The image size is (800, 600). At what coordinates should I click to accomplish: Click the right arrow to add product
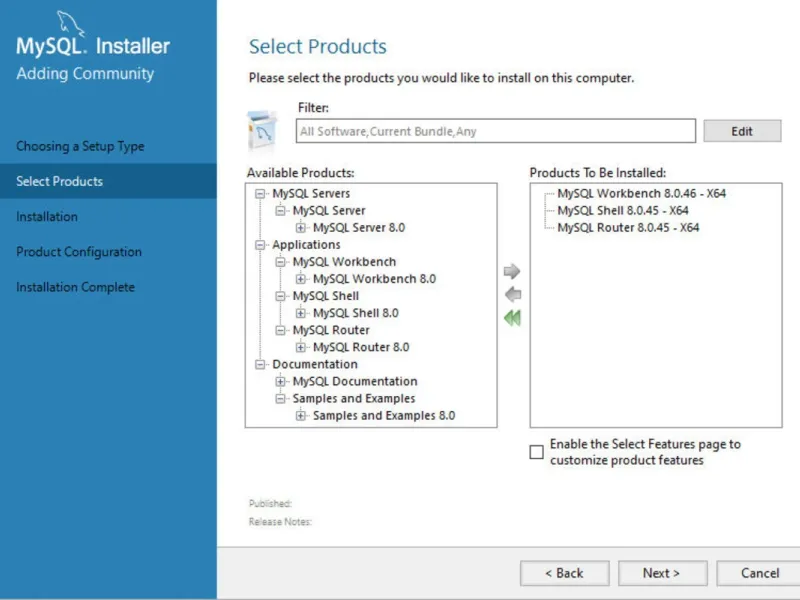512,271
